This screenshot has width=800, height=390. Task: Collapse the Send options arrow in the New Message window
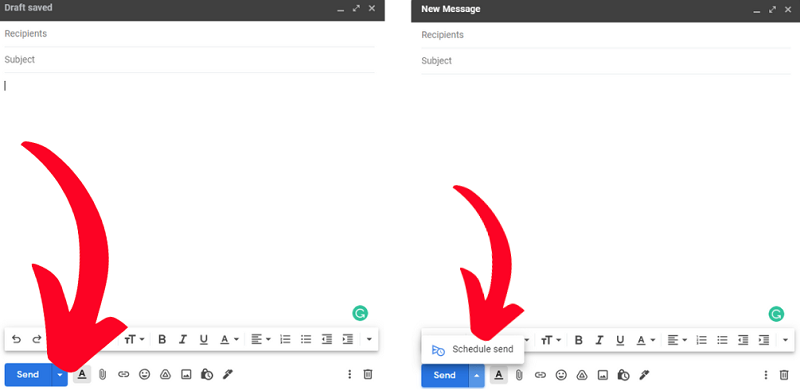click(x=476, y=376)
